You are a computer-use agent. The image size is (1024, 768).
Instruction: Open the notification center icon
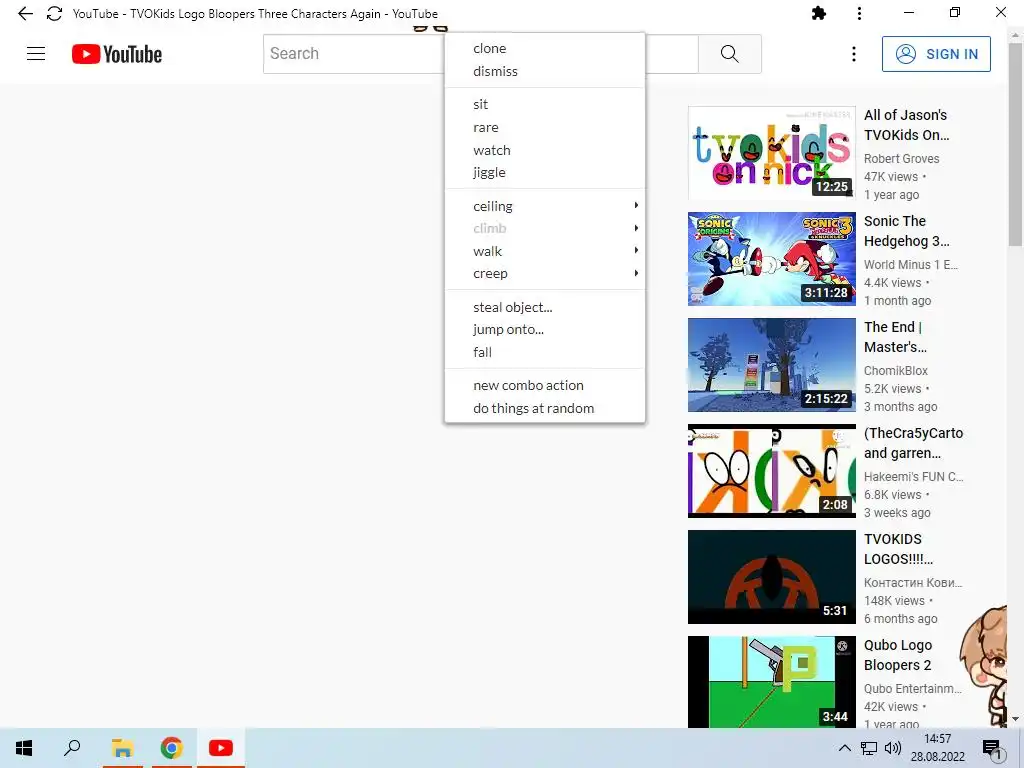pos(992,748)
